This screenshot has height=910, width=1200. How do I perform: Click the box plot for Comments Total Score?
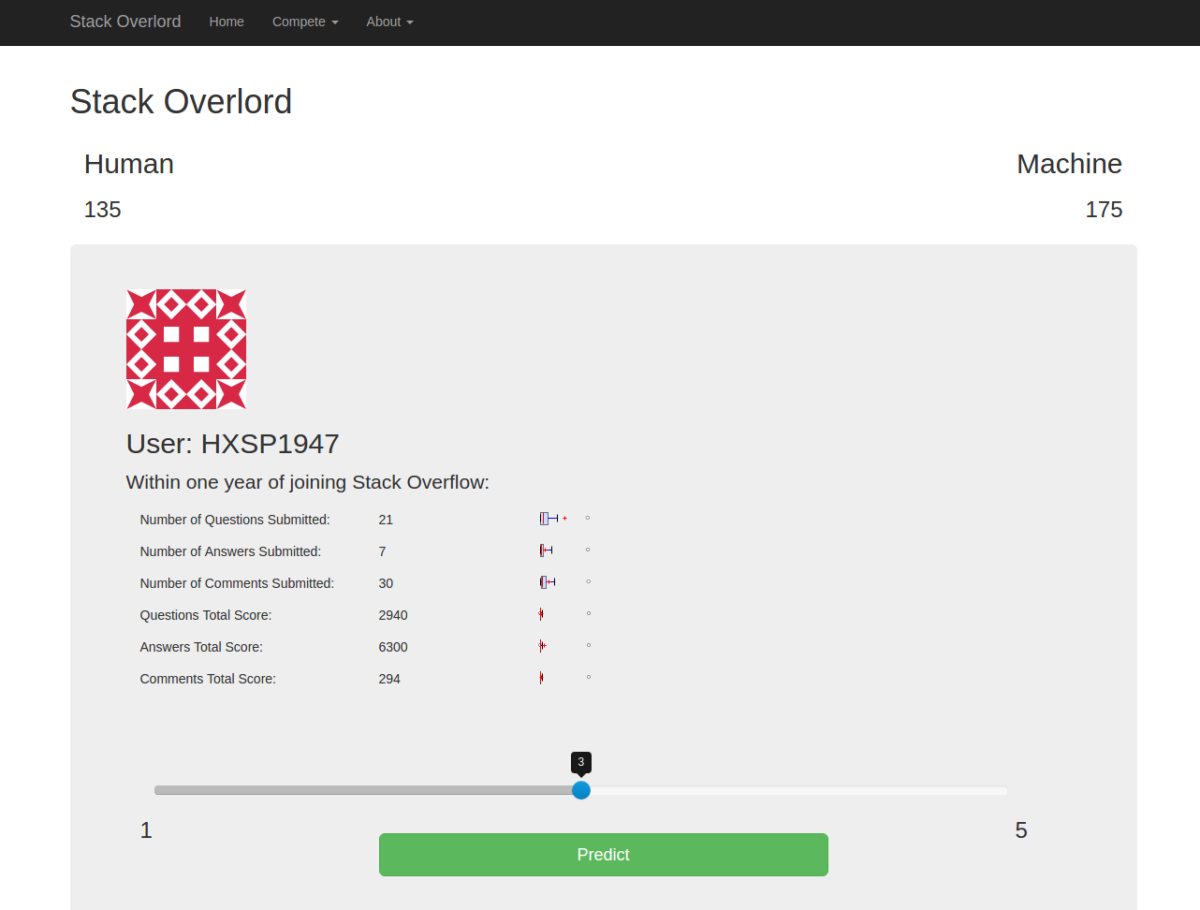[x=565, y=678]
